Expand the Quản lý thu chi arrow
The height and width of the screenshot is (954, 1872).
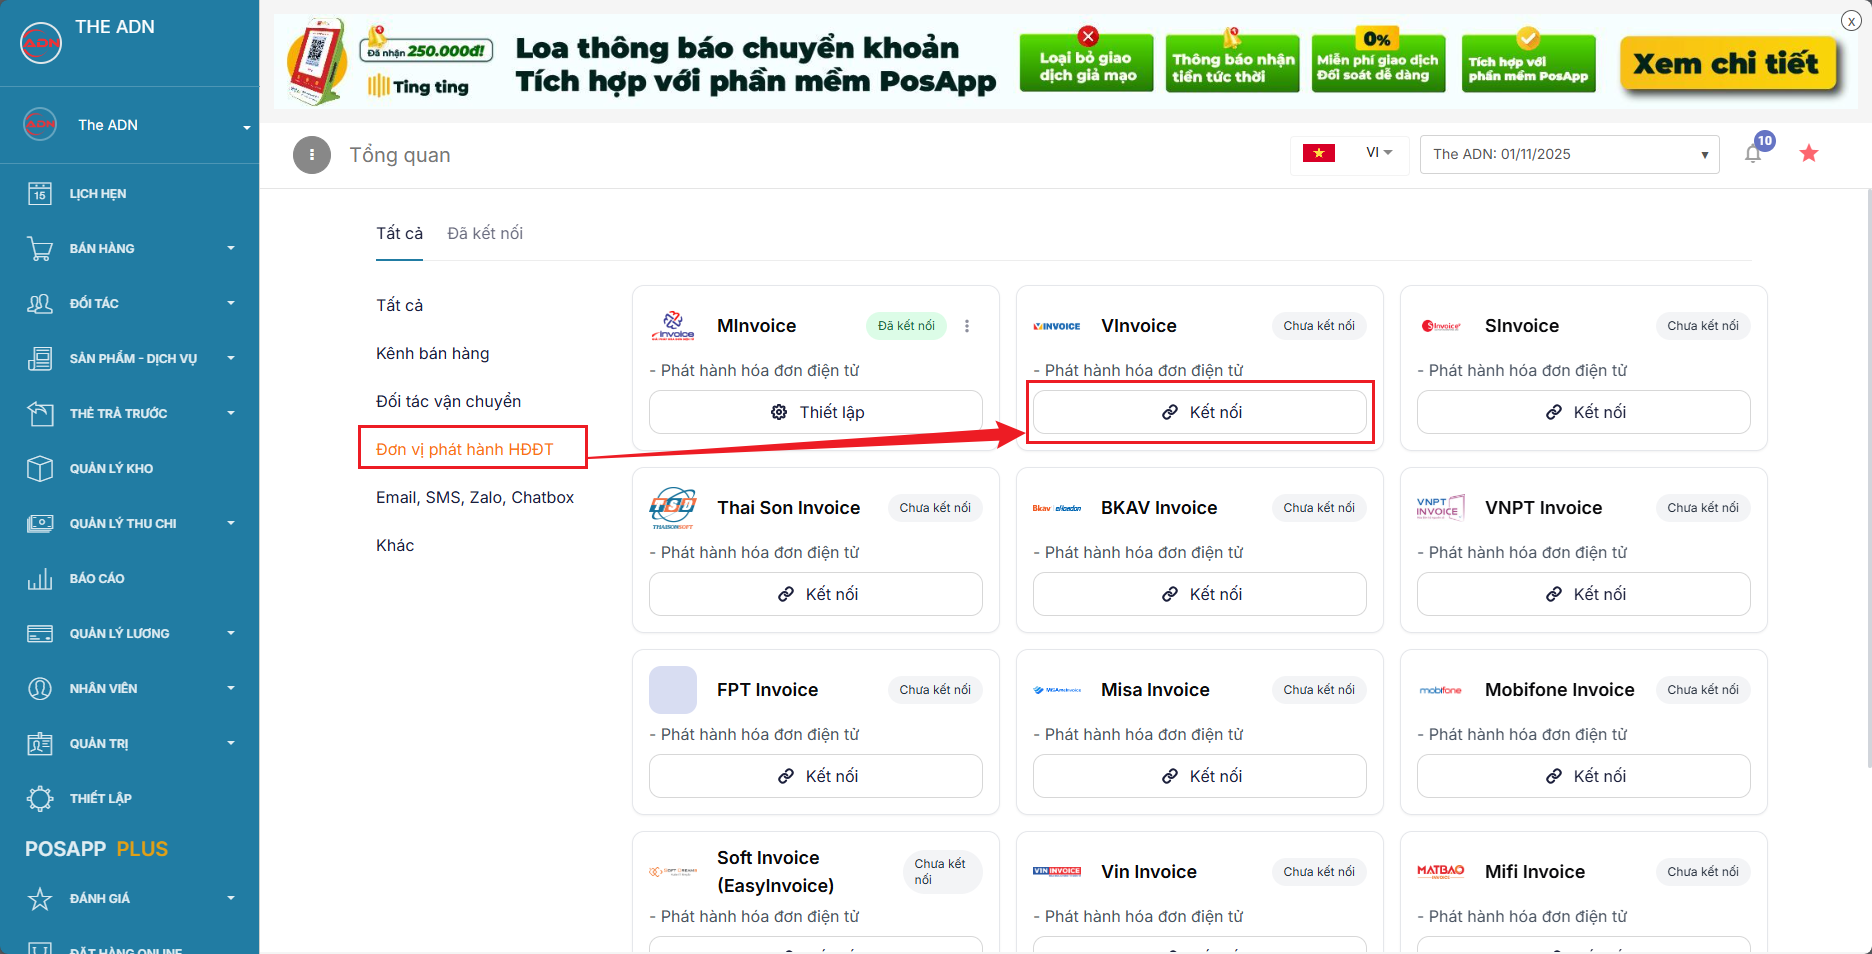(231, 523)
